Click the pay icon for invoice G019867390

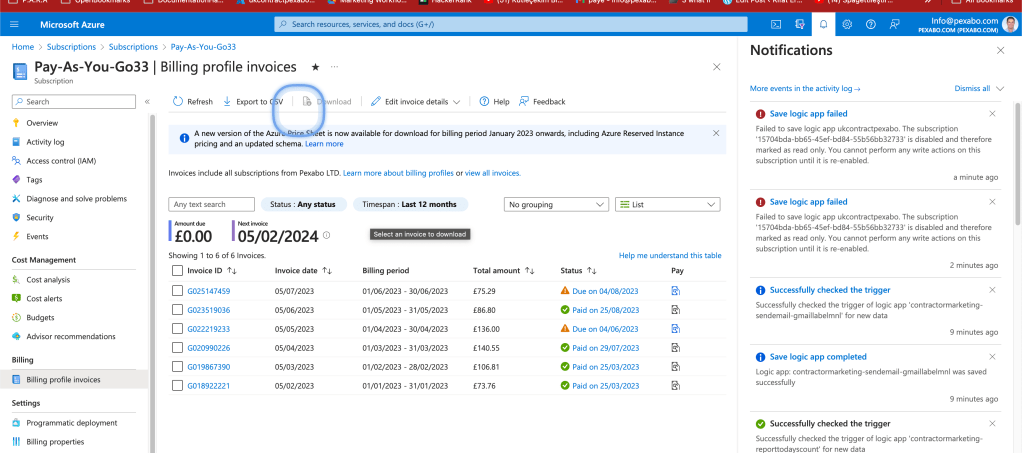676,366
